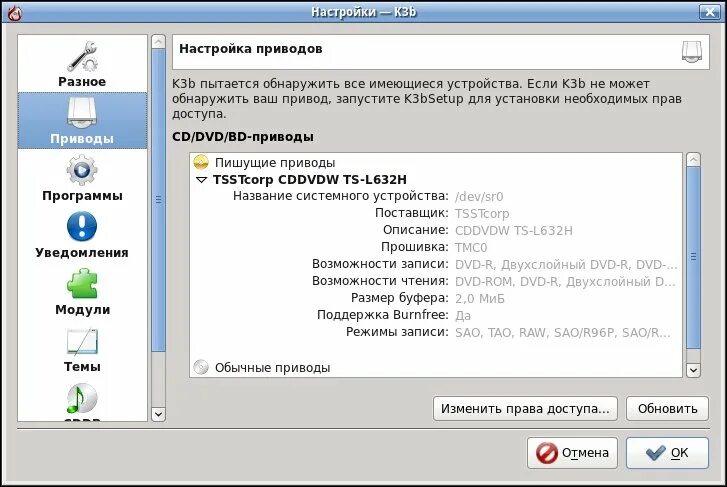727x487 pixels.
Task: Click the device list scrollbar down arrow
Action: point(693,370)
